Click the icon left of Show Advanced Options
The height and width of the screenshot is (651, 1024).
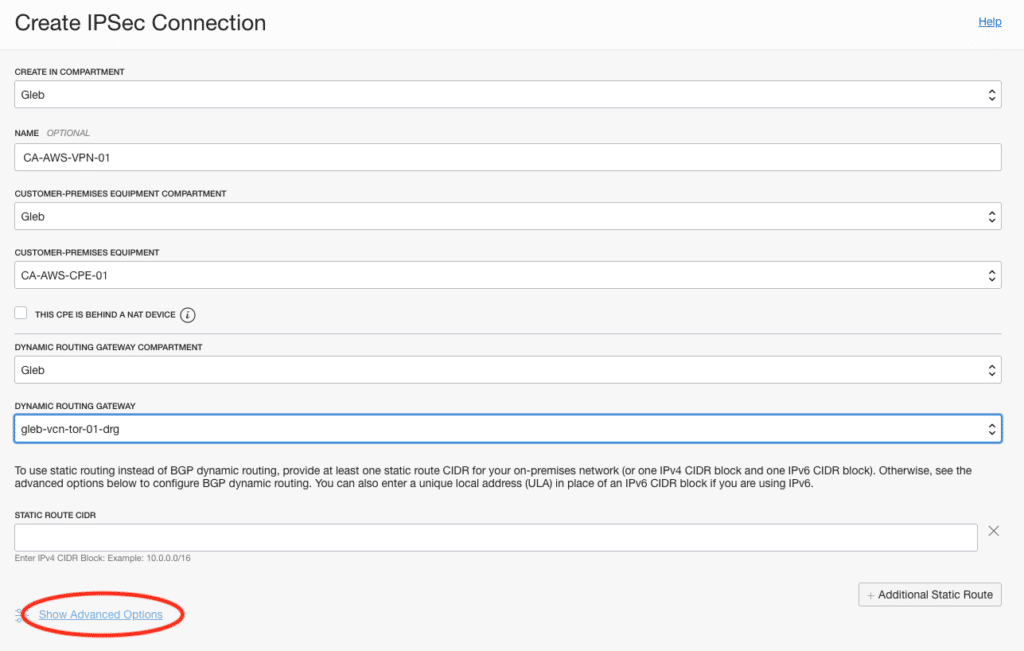pyautogui.click(x=21, y=615)
